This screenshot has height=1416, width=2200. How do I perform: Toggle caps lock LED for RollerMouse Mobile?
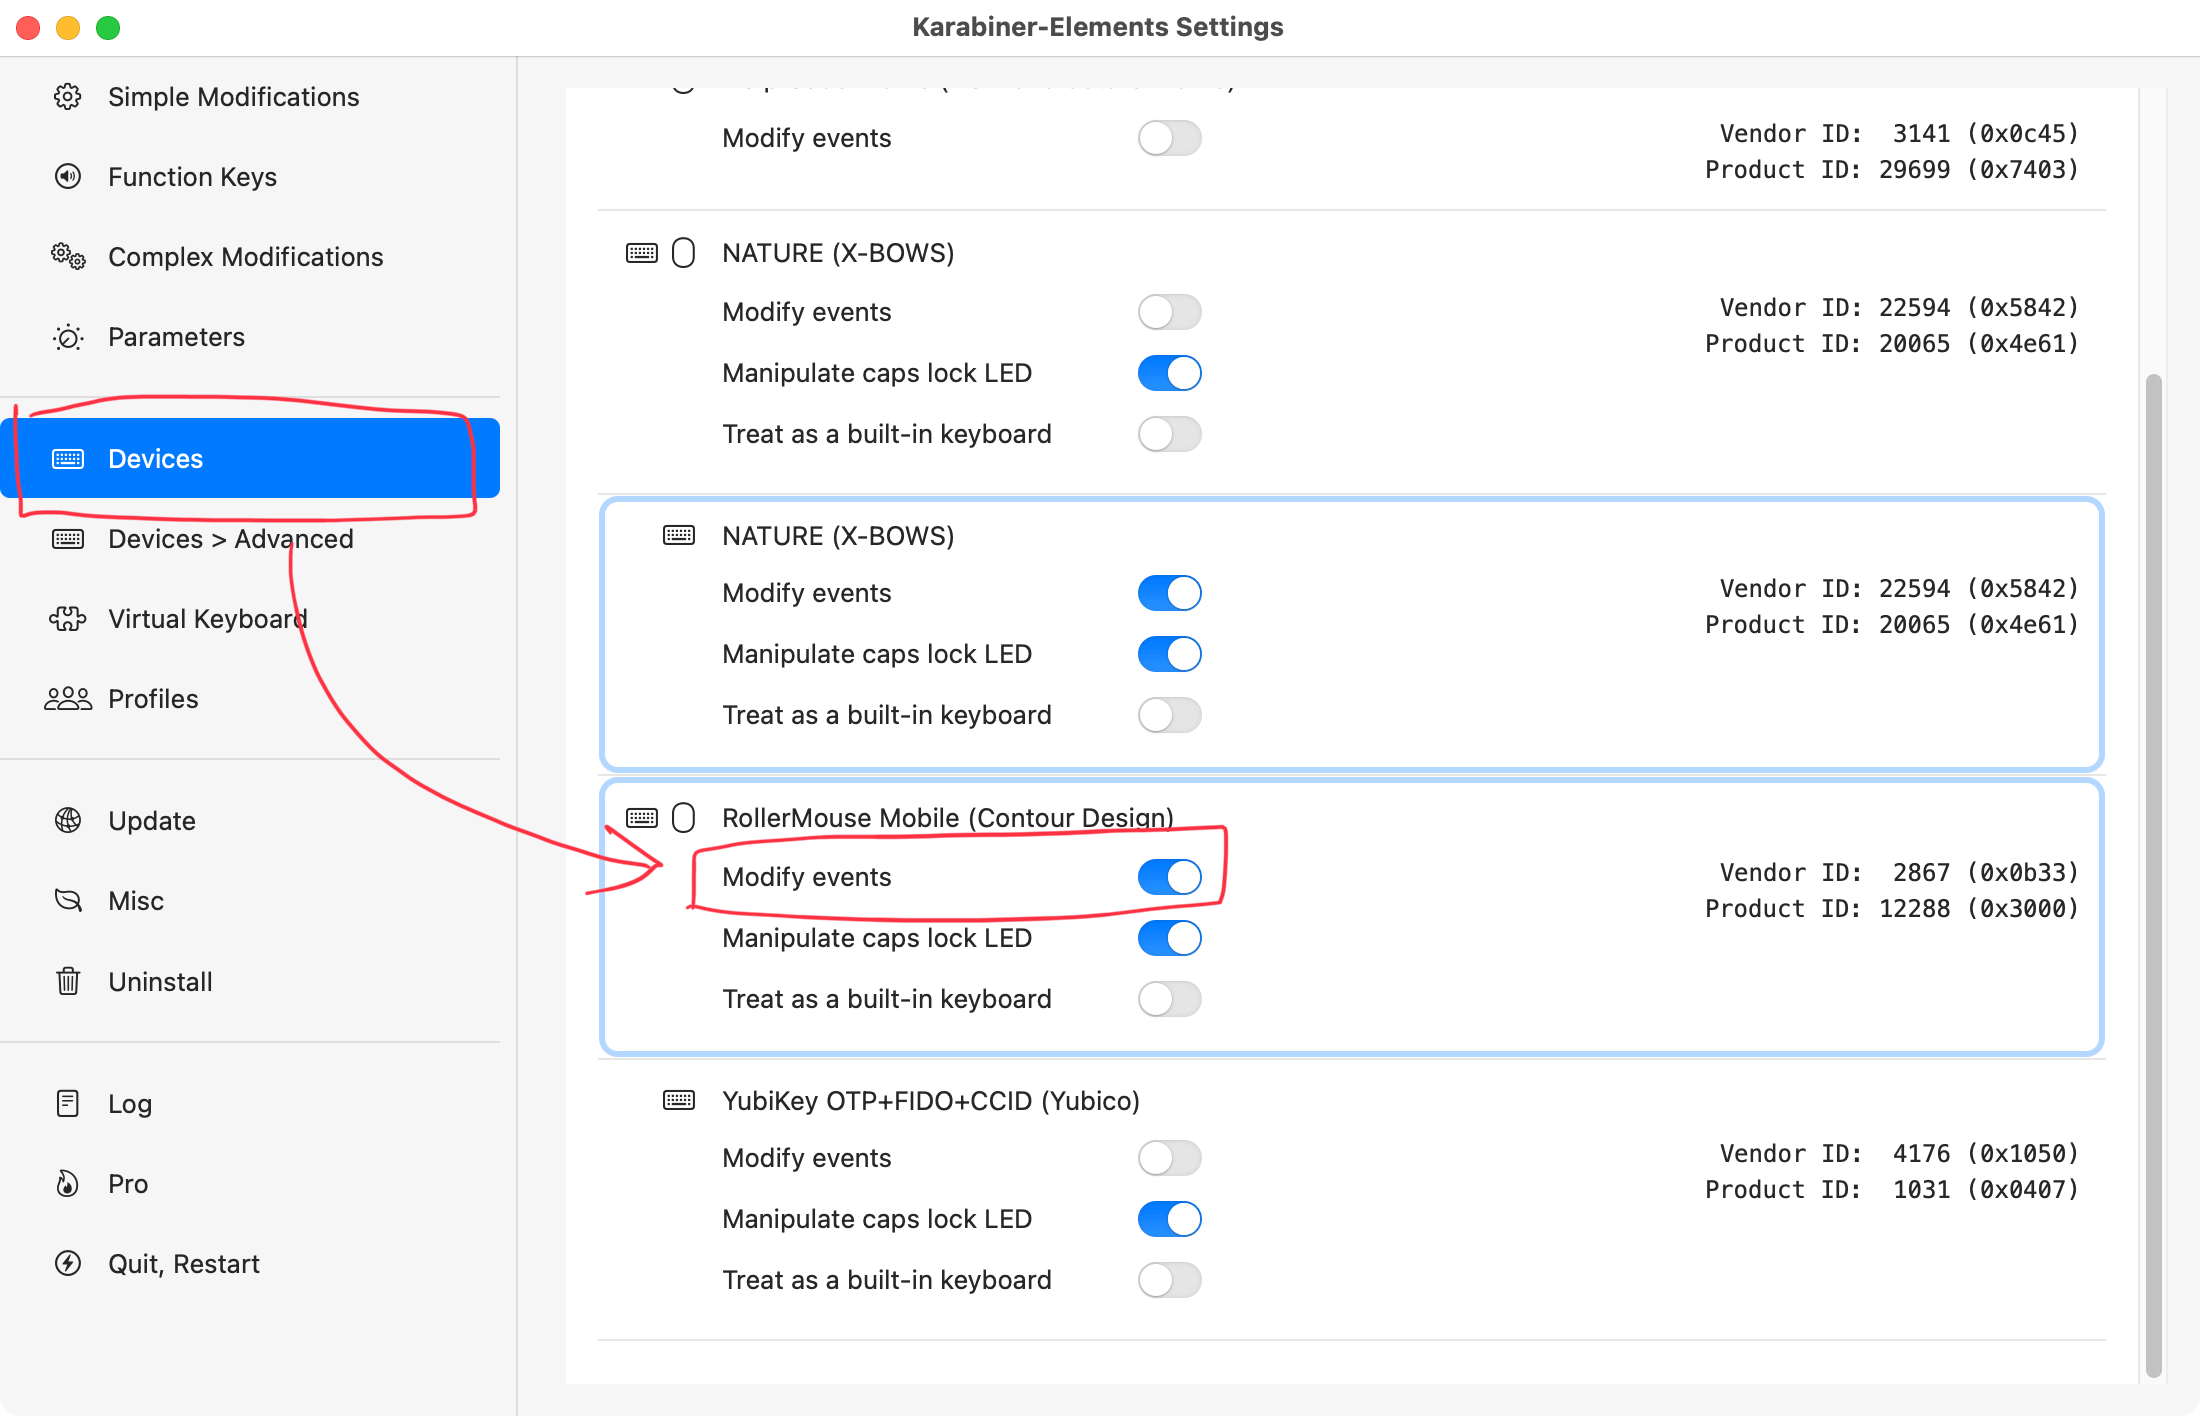point(1170,938)
